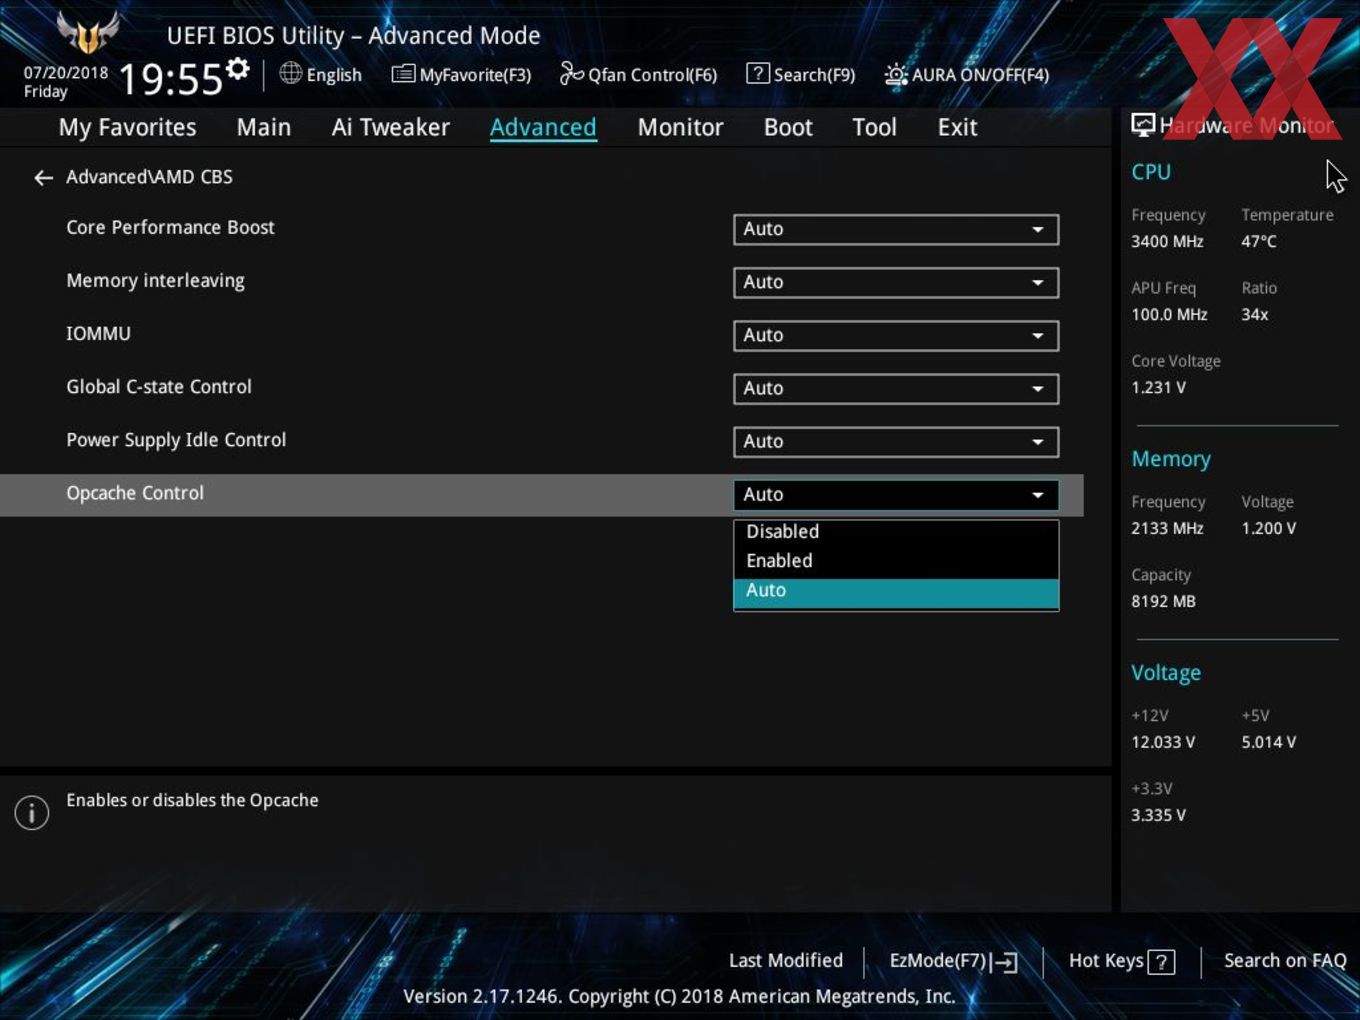The image size is (1360, 1020).
Task: Click the CPU frequency value 3400 MHz
Action: point(1167,241)
